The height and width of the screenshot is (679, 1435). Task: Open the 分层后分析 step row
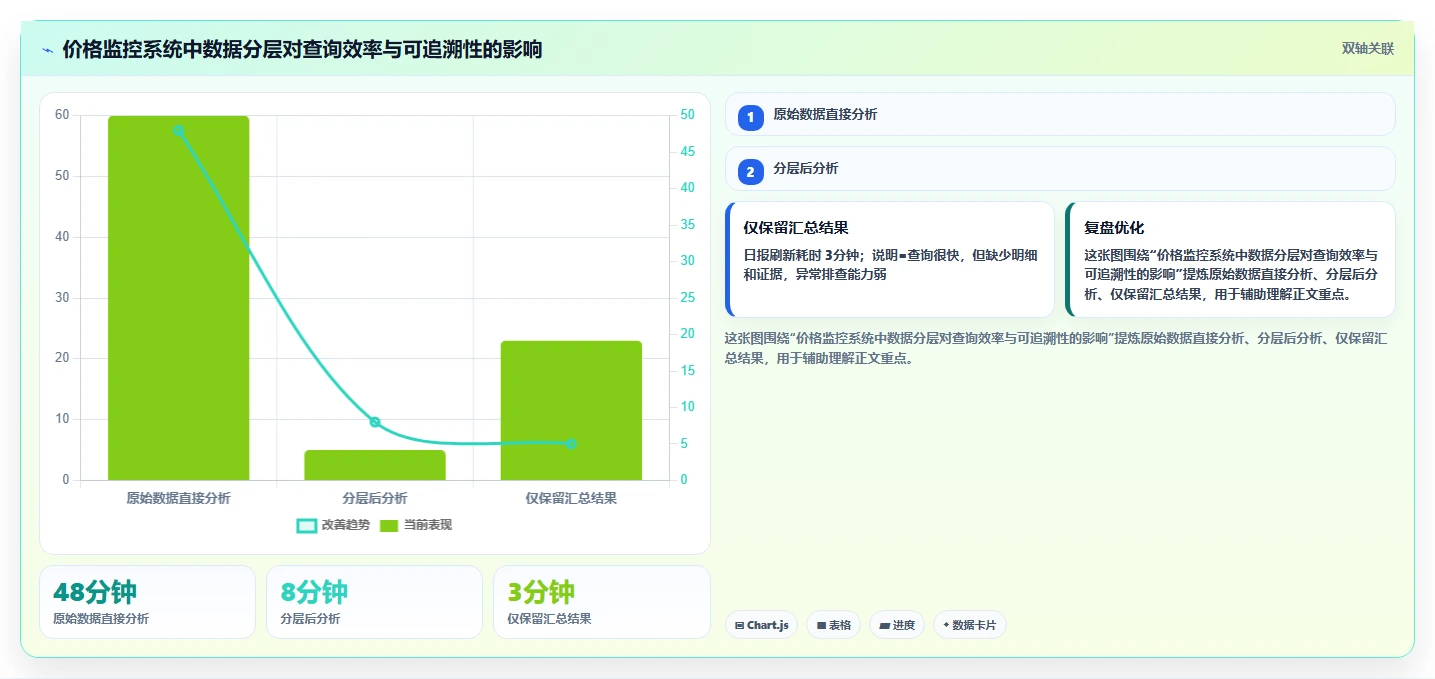click(x=1060, y=168)
